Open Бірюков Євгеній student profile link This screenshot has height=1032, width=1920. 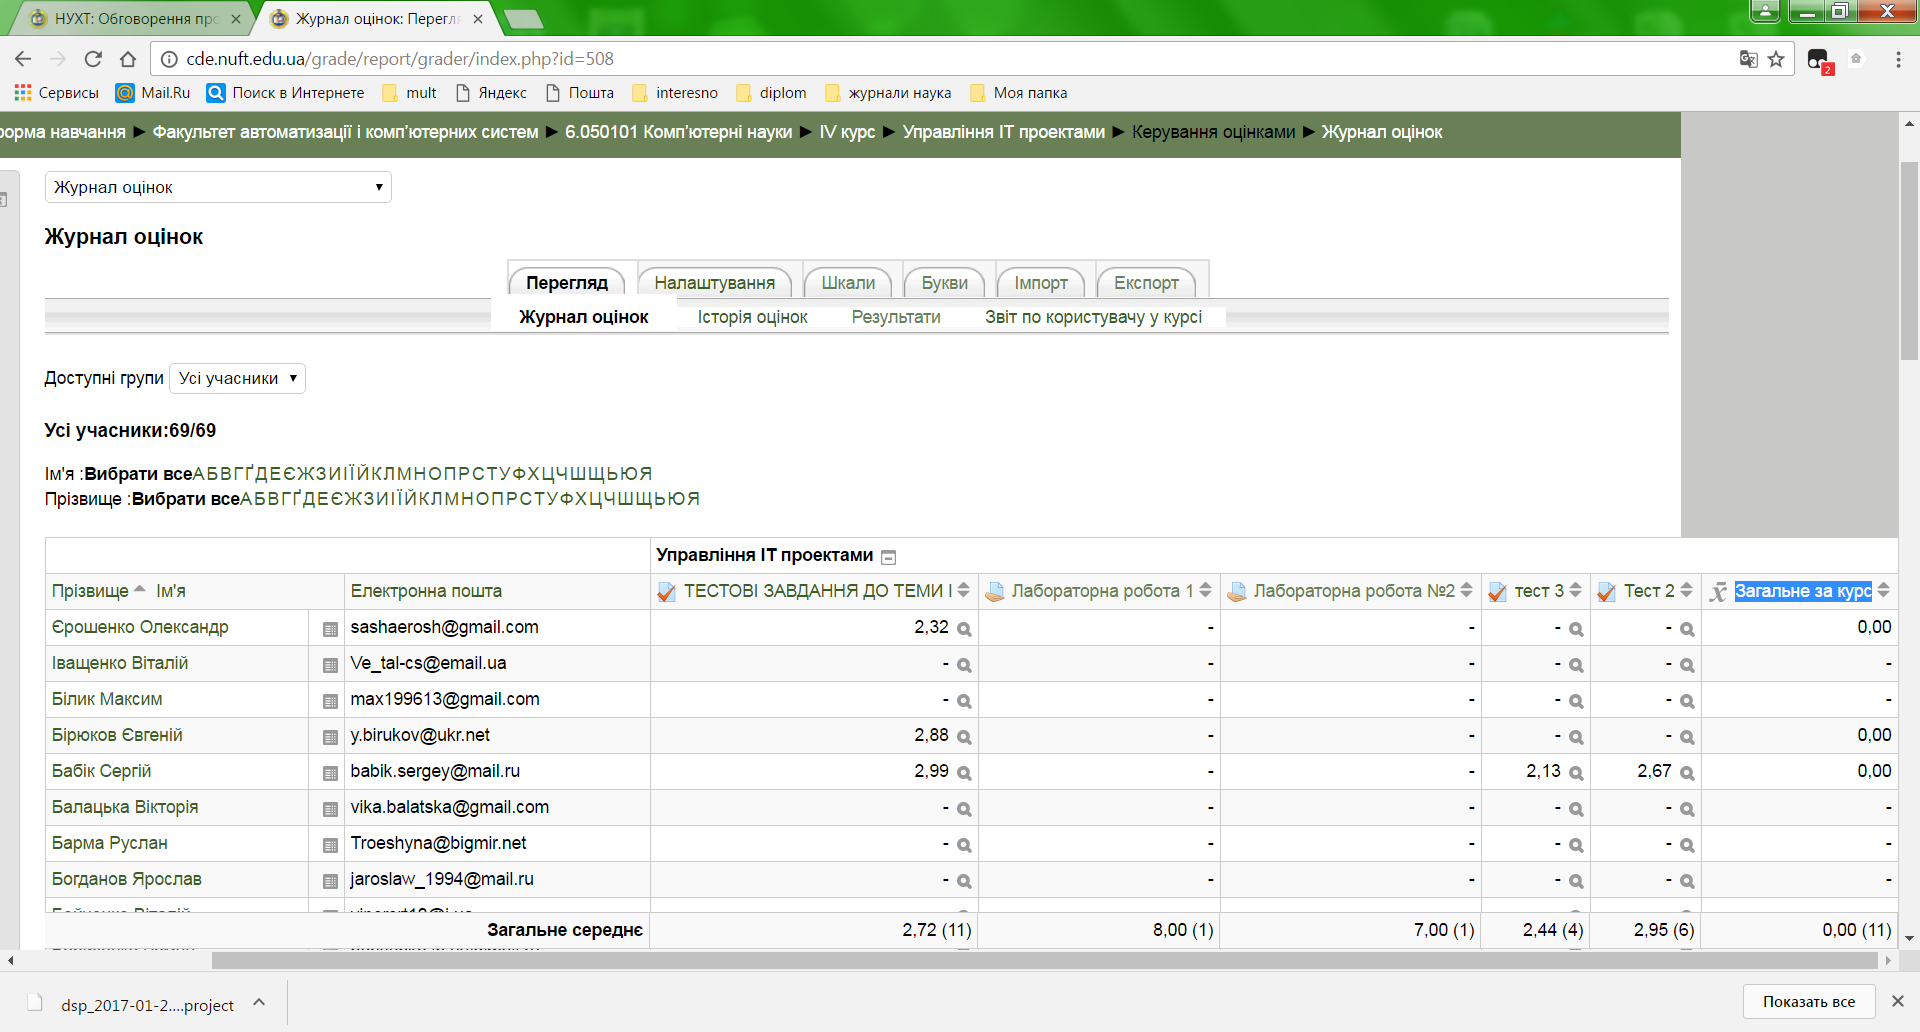click(x=117, y=735)
